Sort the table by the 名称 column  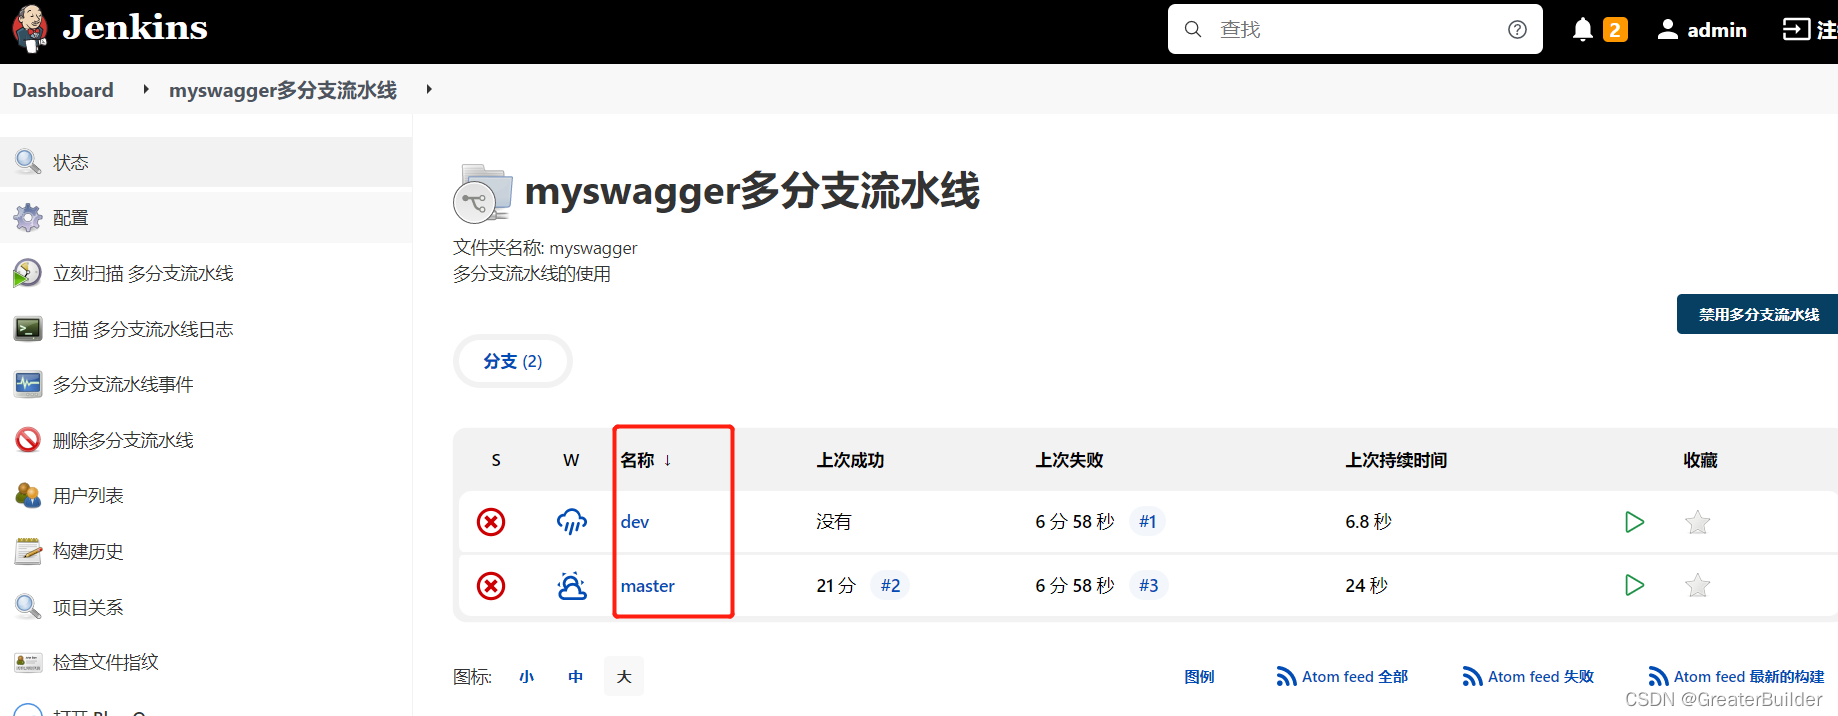click(646, 460)
